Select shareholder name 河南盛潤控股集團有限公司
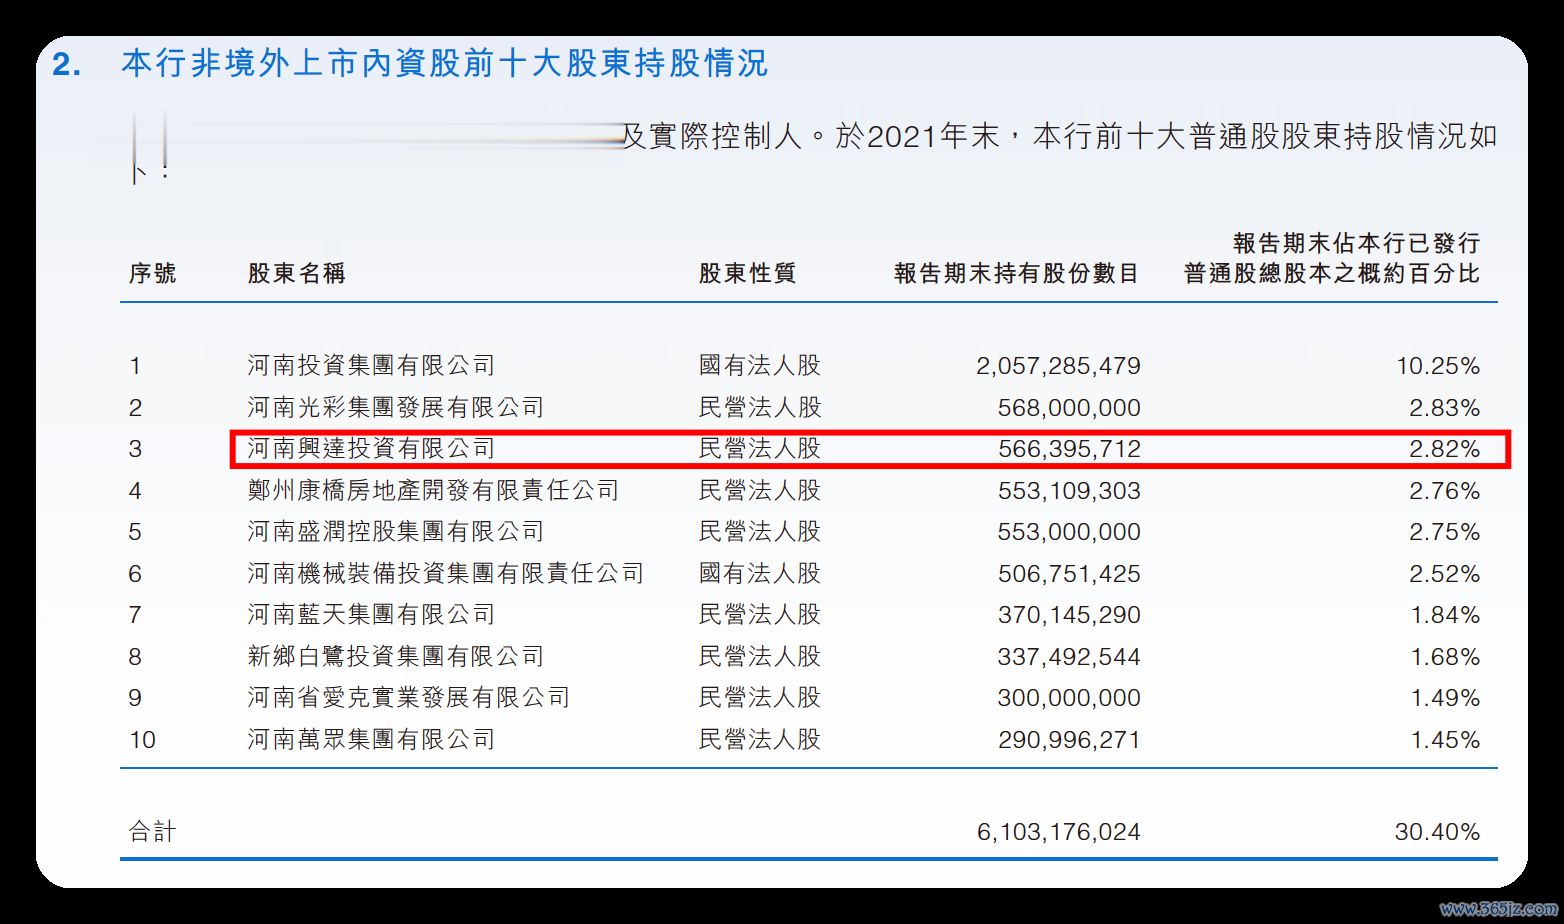 [x=396, y=532]
